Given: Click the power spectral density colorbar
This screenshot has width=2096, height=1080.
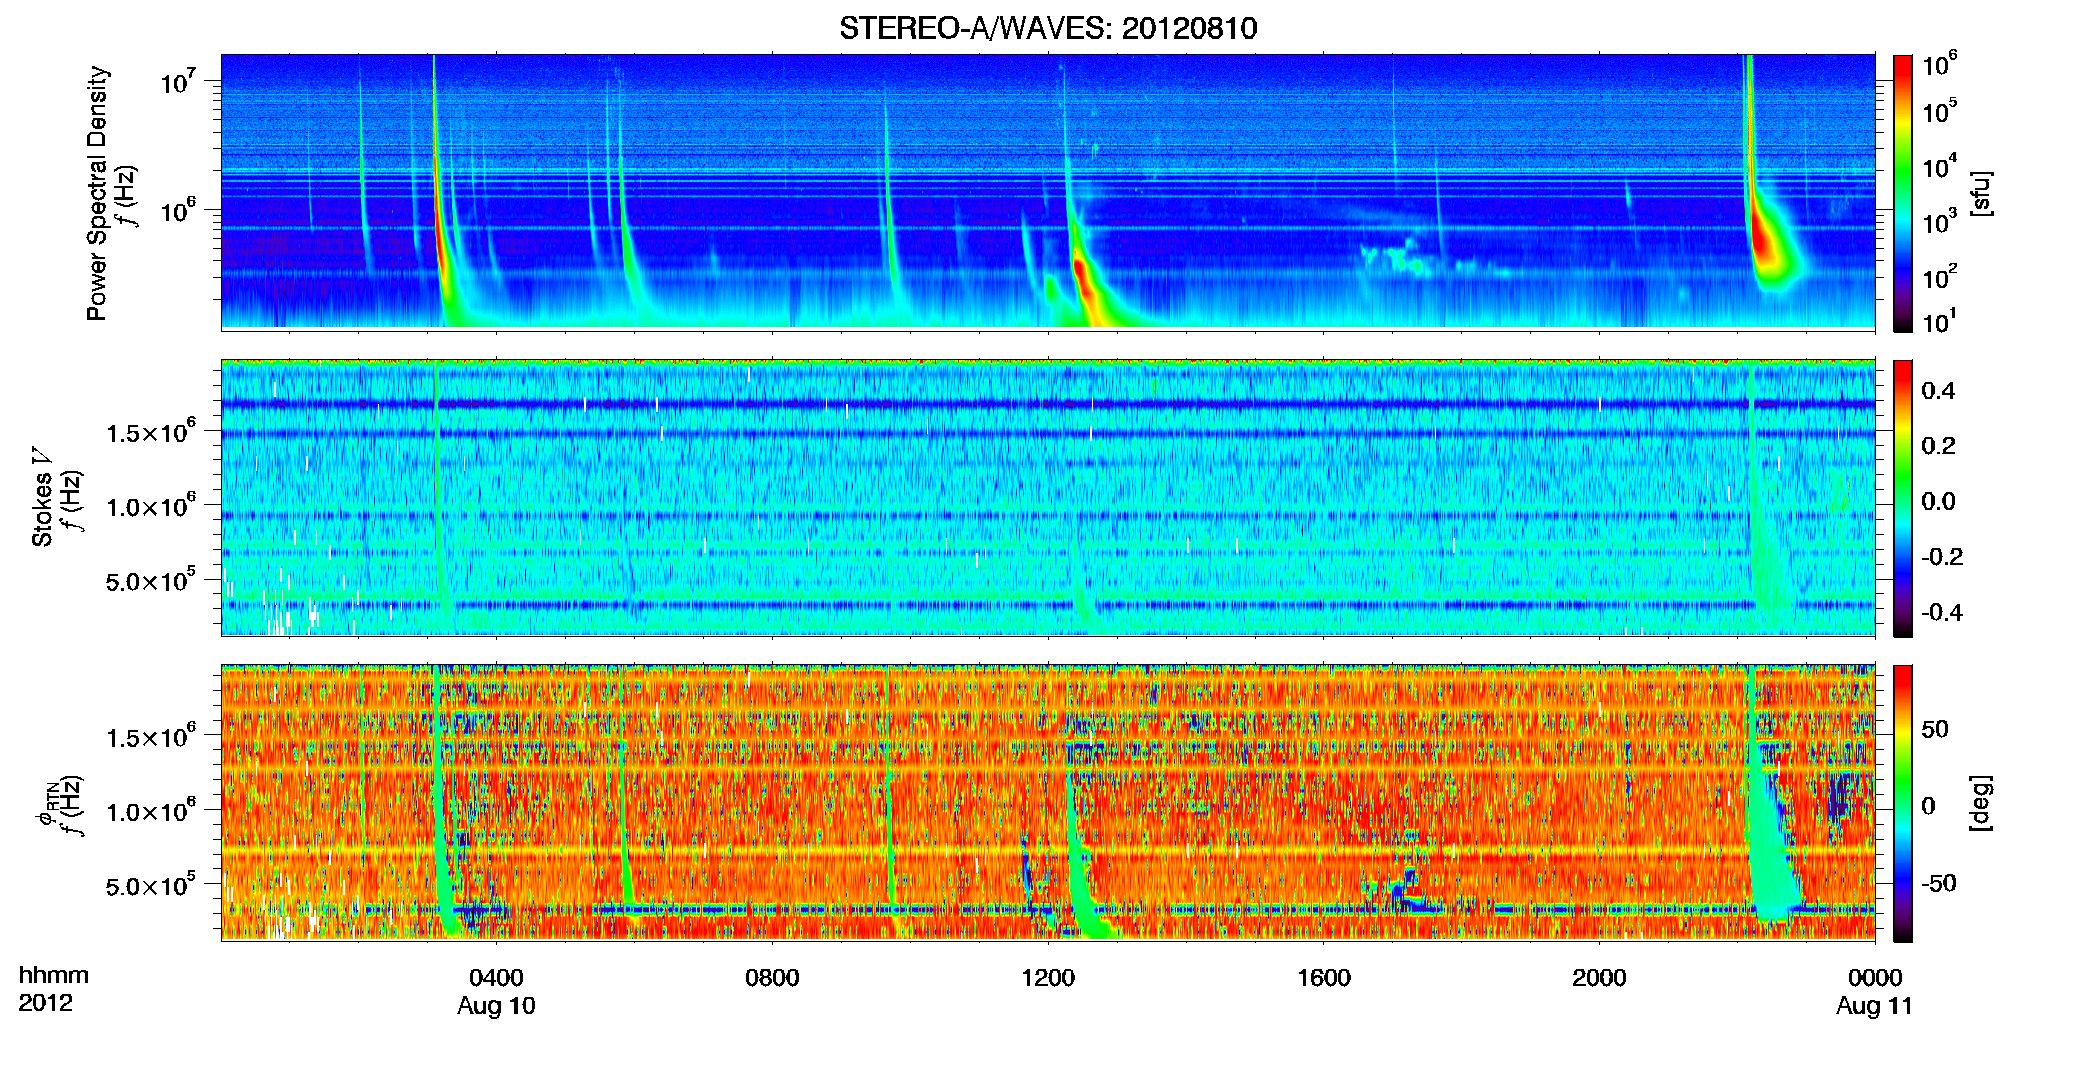Looking at the screenshot, I should pyautogui.click(x=1903, y=193).
